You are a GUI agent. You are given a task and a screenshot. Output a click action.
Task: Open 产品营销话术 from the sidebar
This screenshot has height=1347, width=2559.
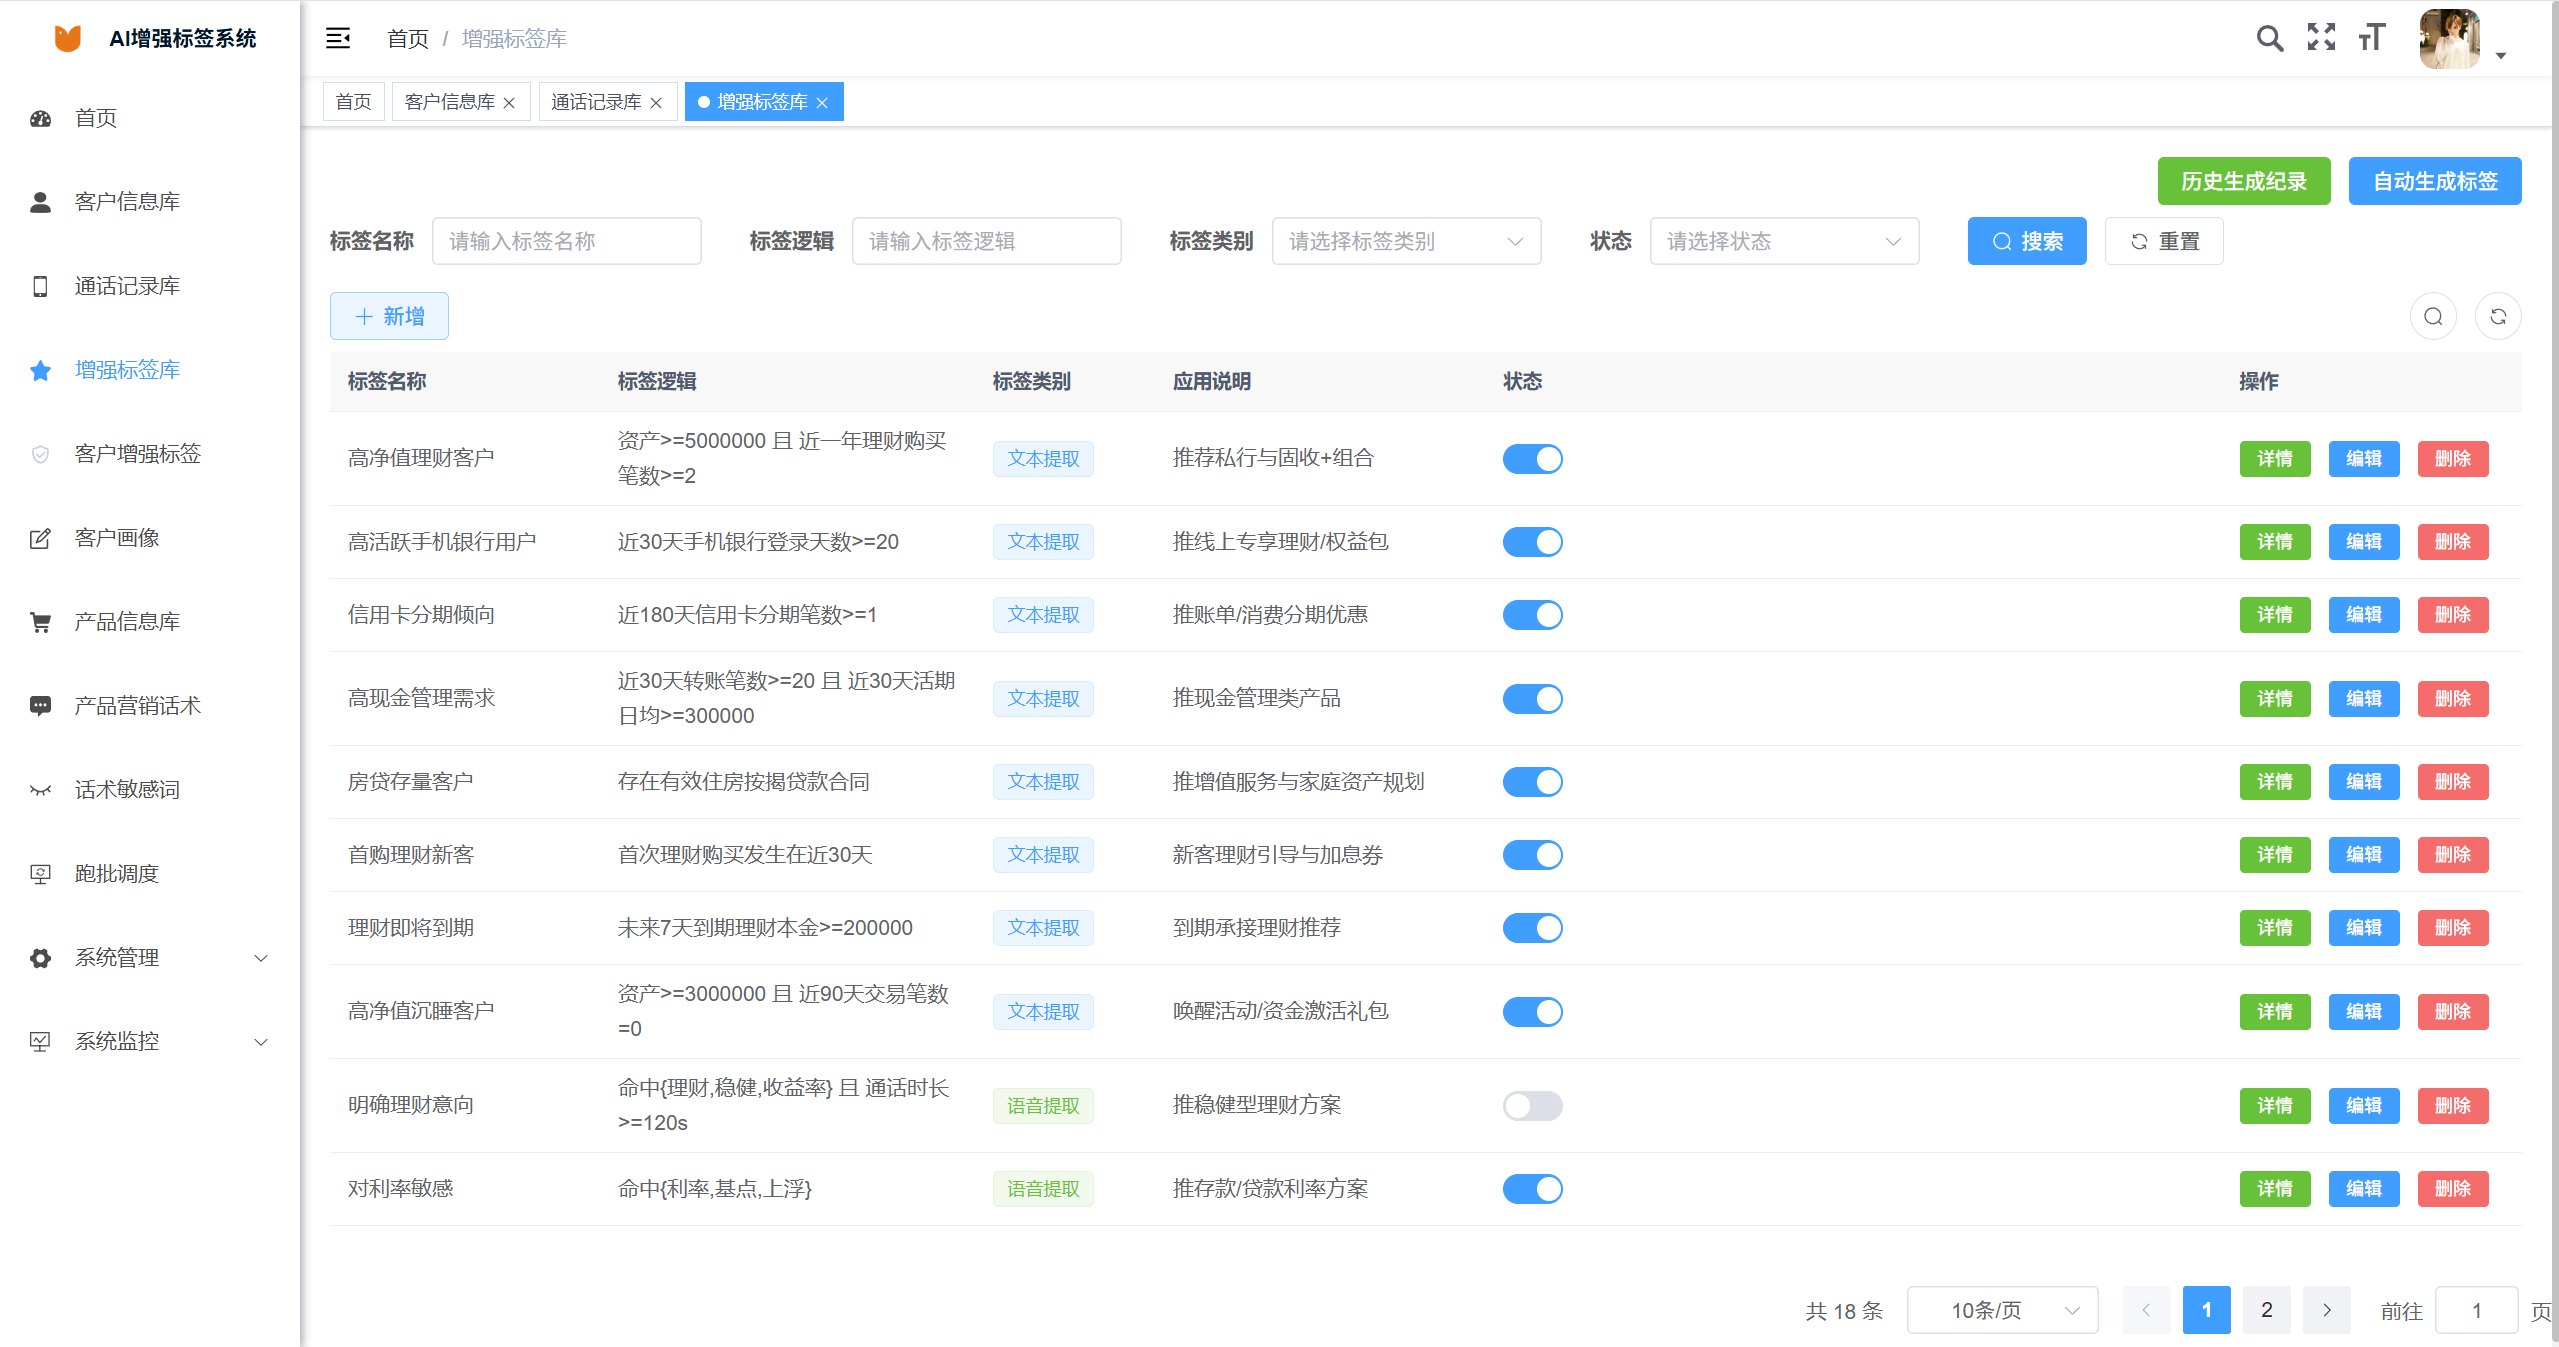[x=137, y=705]
